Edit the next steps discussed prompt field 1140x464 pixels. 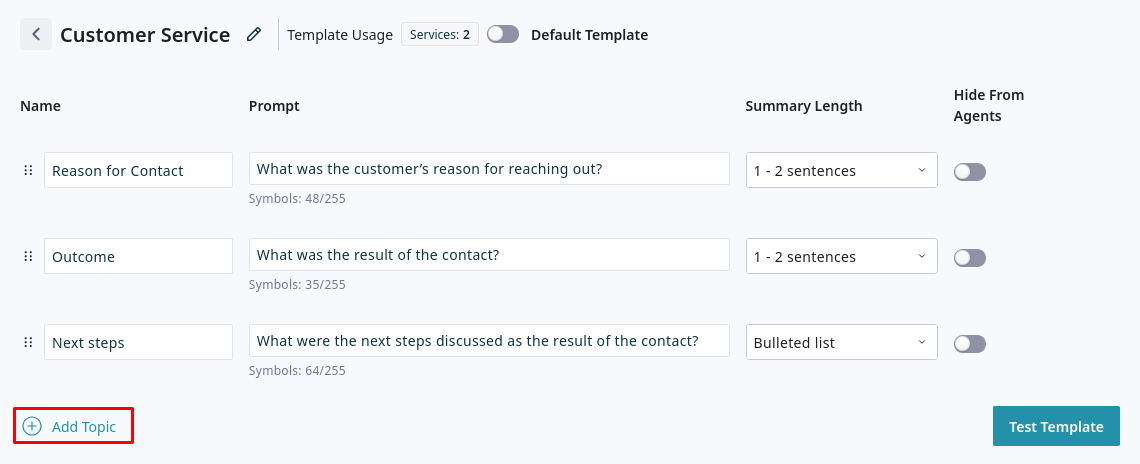pos(489,341)
